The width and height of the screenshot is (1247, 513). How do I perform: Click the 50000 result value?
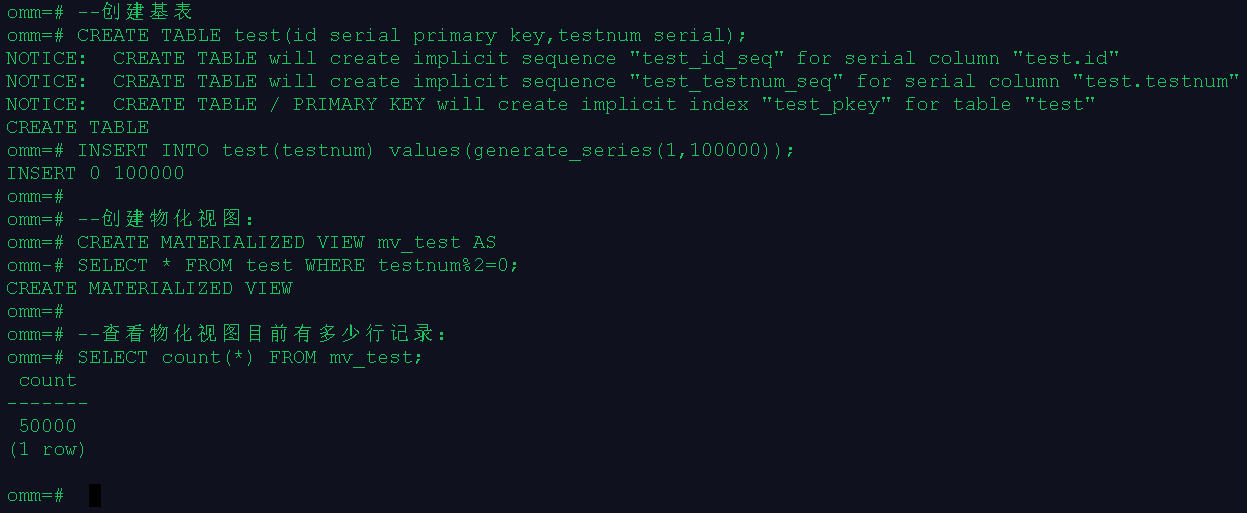[x=47, y=426]
